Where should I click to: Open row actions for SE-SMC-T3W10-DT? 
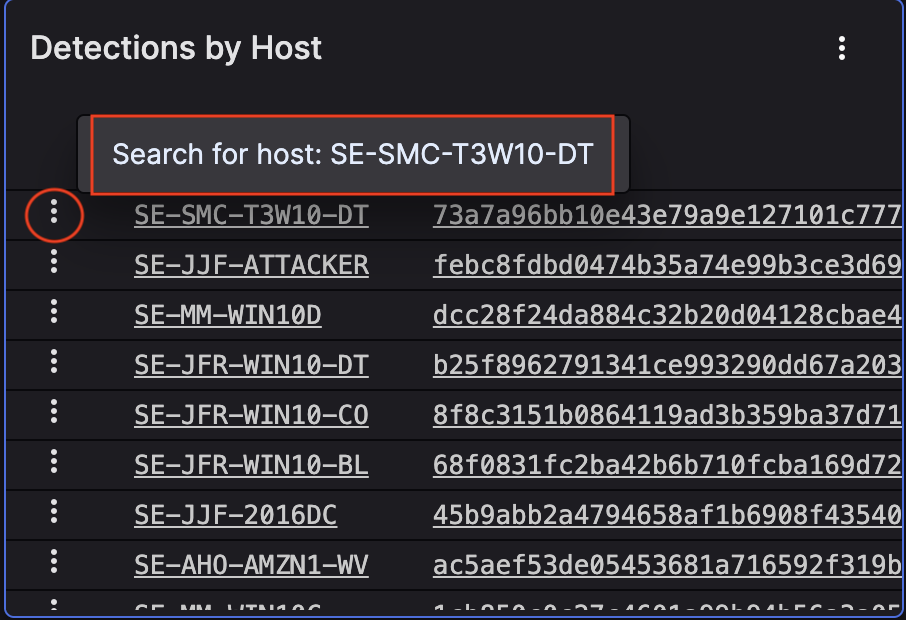pyautogui.click(x=53, y=214)
